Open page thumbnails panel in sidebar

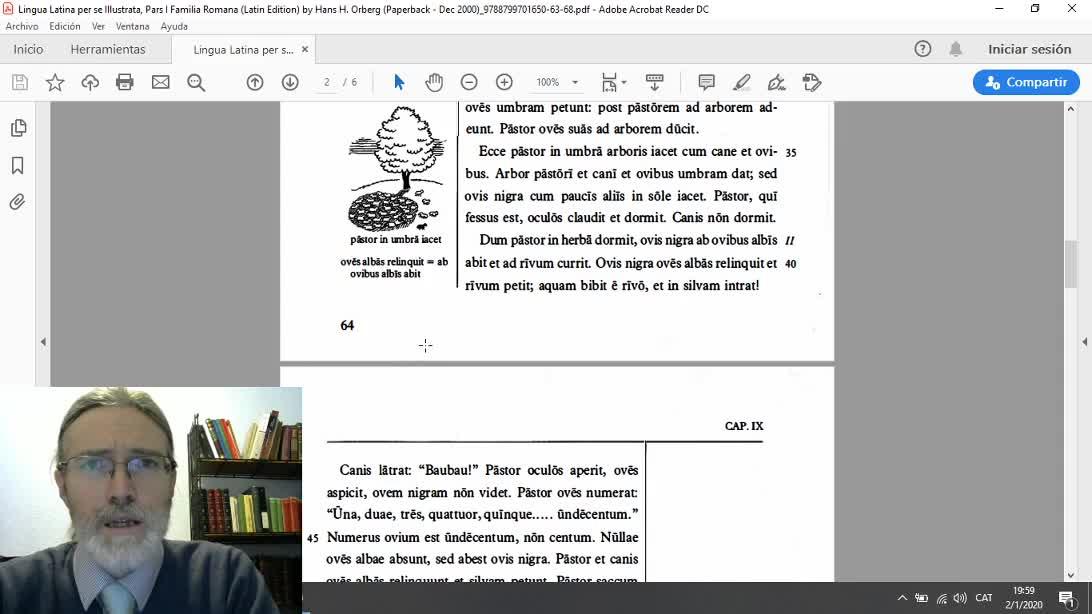pos(18,128)
